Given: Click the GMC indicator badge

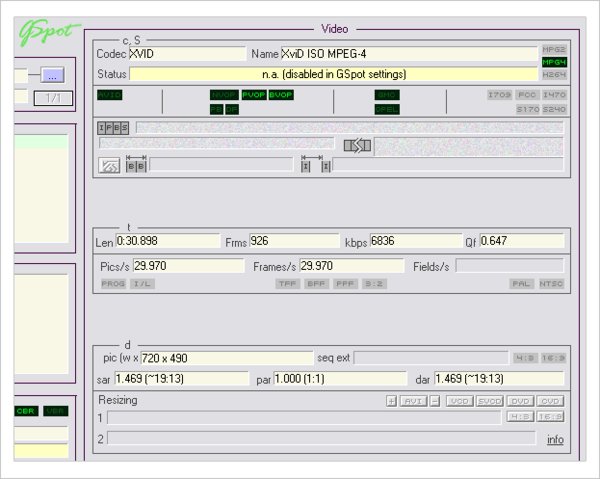Looking at the screenshot, I should (x=387, y=95).
